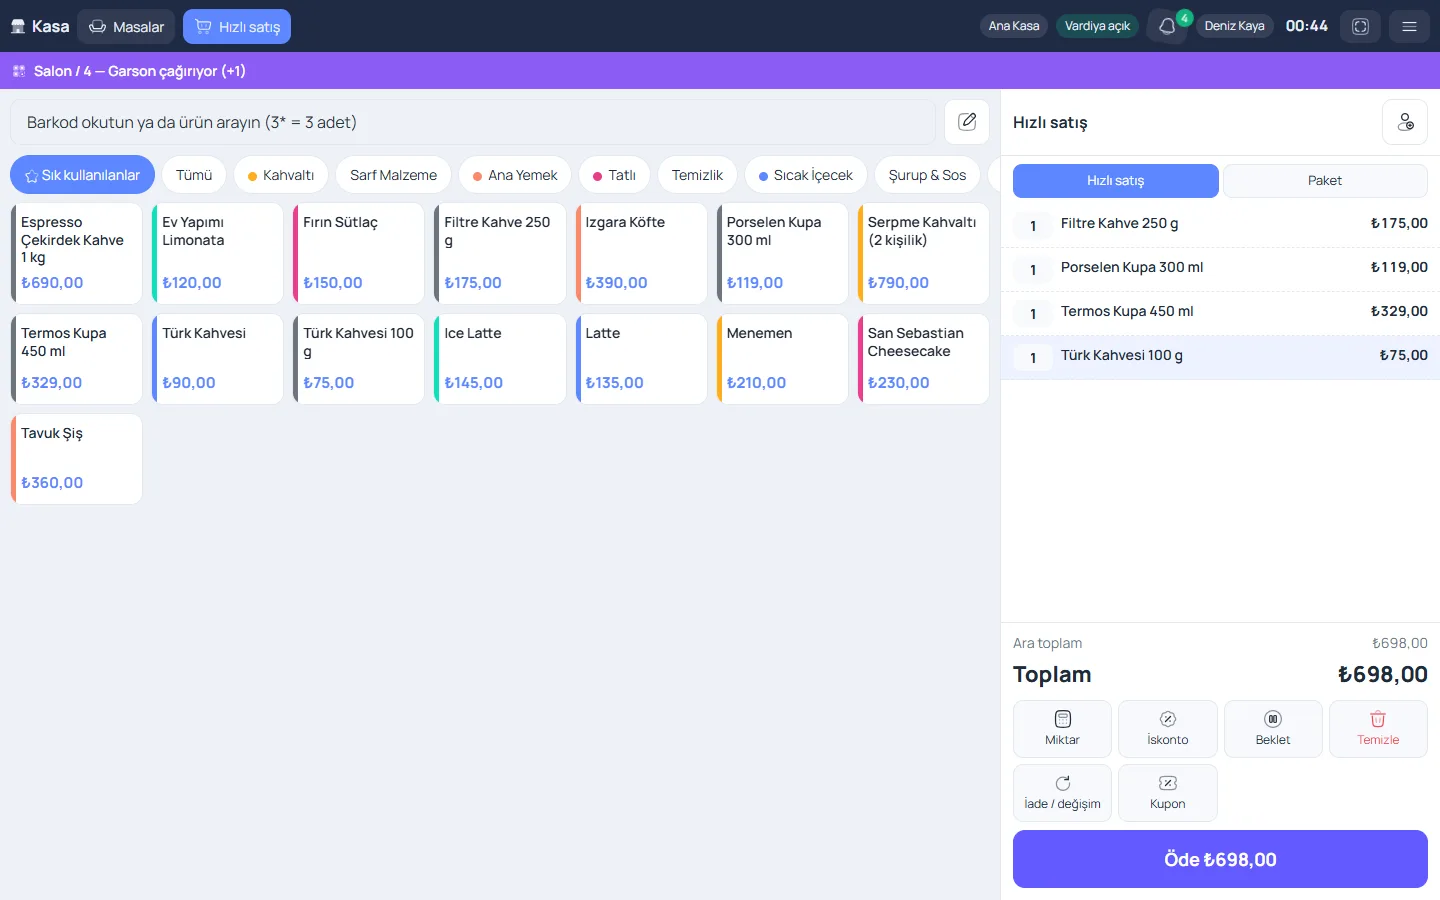The image size is (1440, 900).
Task: Add Espresso Çekirdek Kahve 1 kg
Action: (x=76, y=254)
